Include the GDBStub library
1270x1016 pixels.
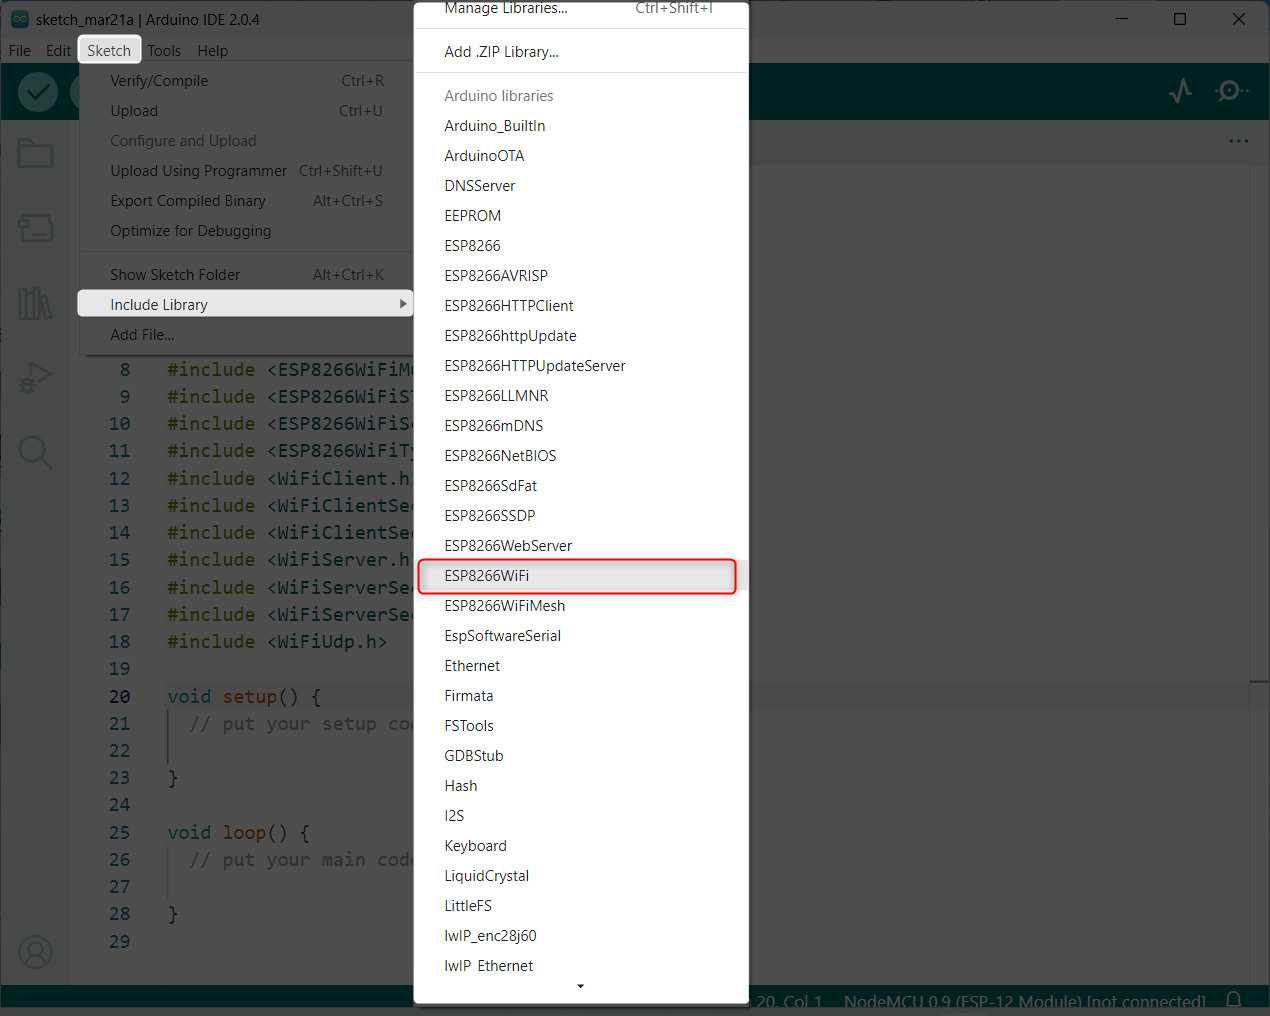point(581,756)
